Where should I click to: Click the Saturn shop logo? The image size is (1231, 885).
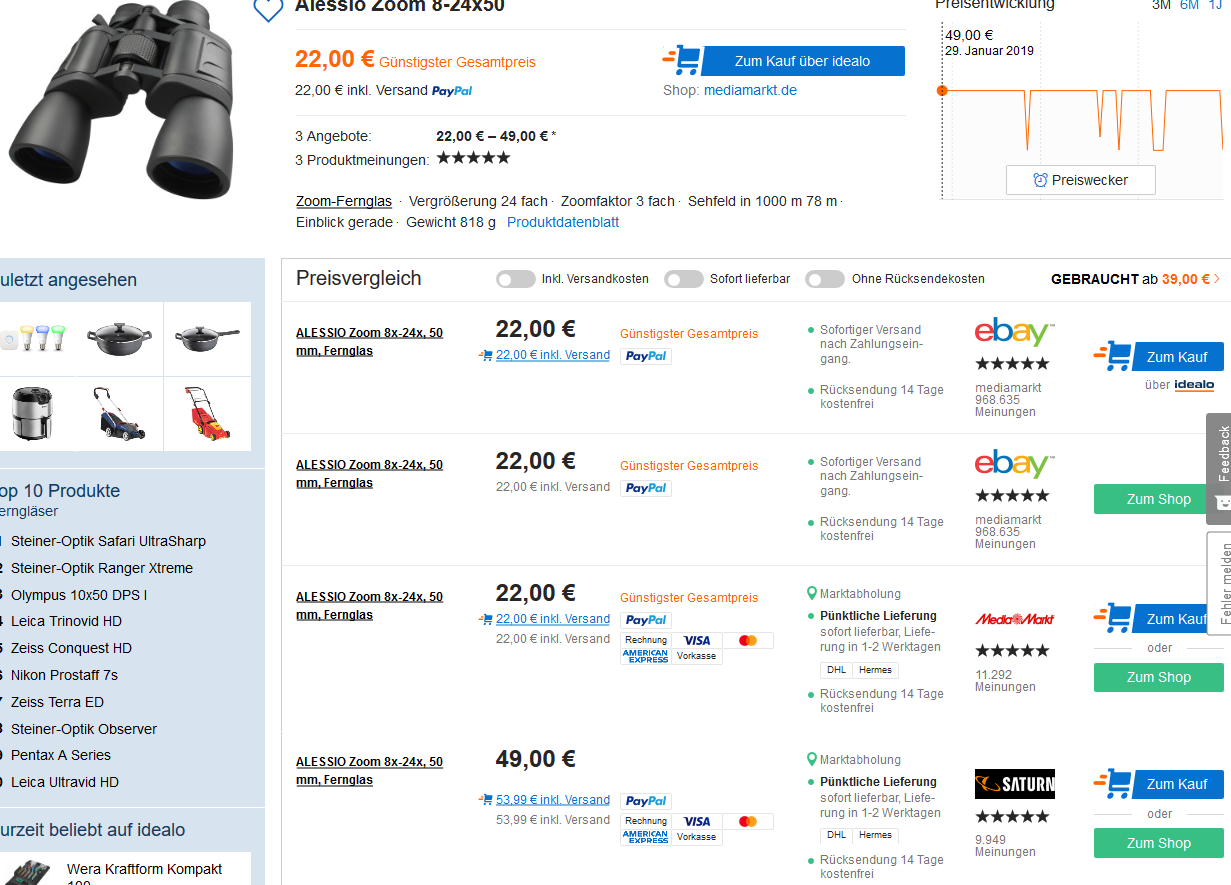pyautogui.click(x=1014, y=784)
